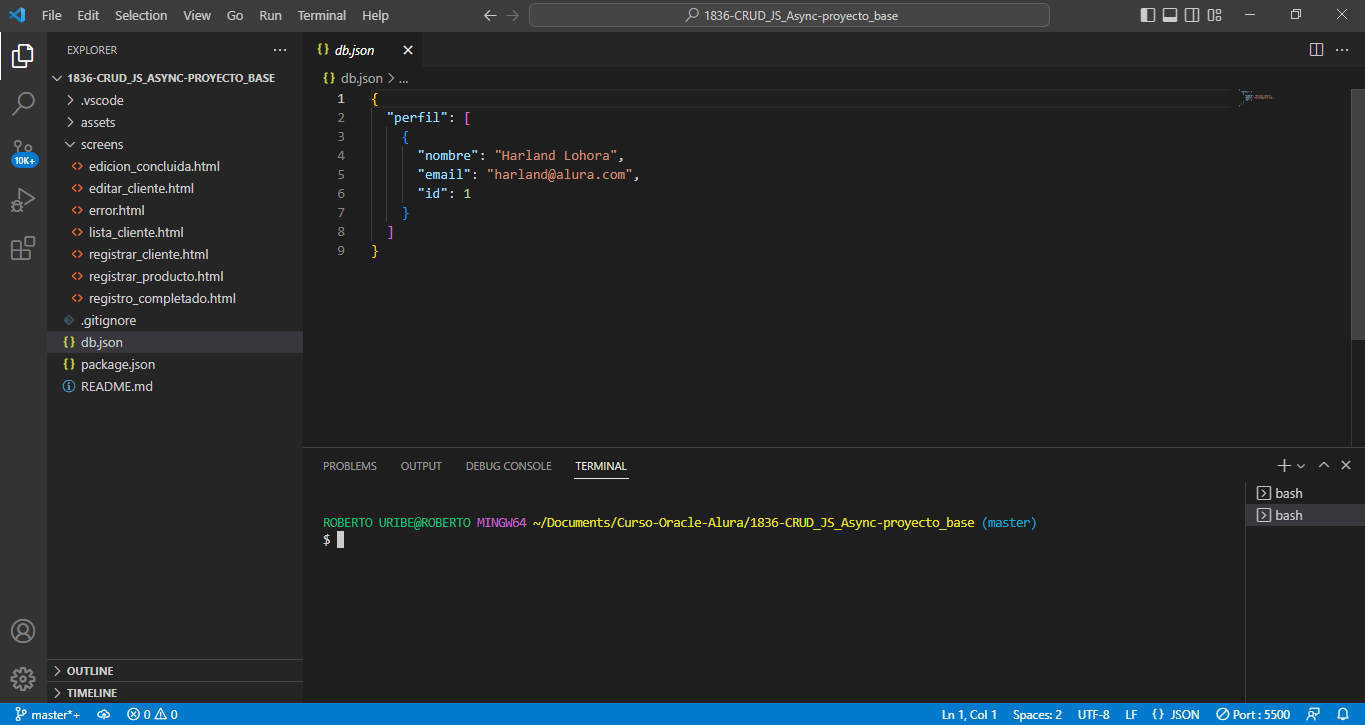1365x725 pixels.
Task: Collapse the 1836-CRUD_JS_ASYNC-PROYECTO_BASE root folder
Action: (175, 78)
